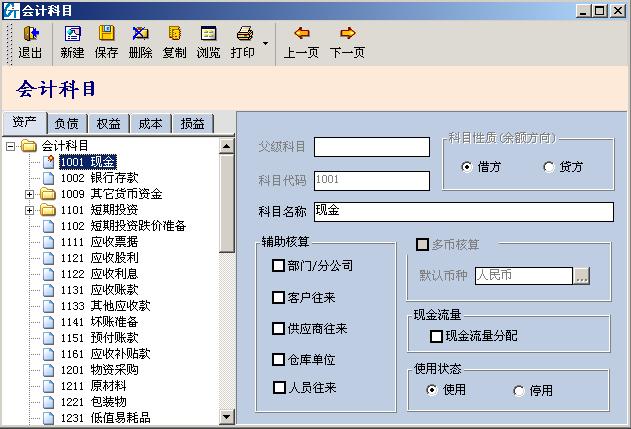Click the 复制 (copy) toolbar icon
Image resolution: width=631 pixels, height=429 pixels.
point(175,34)
